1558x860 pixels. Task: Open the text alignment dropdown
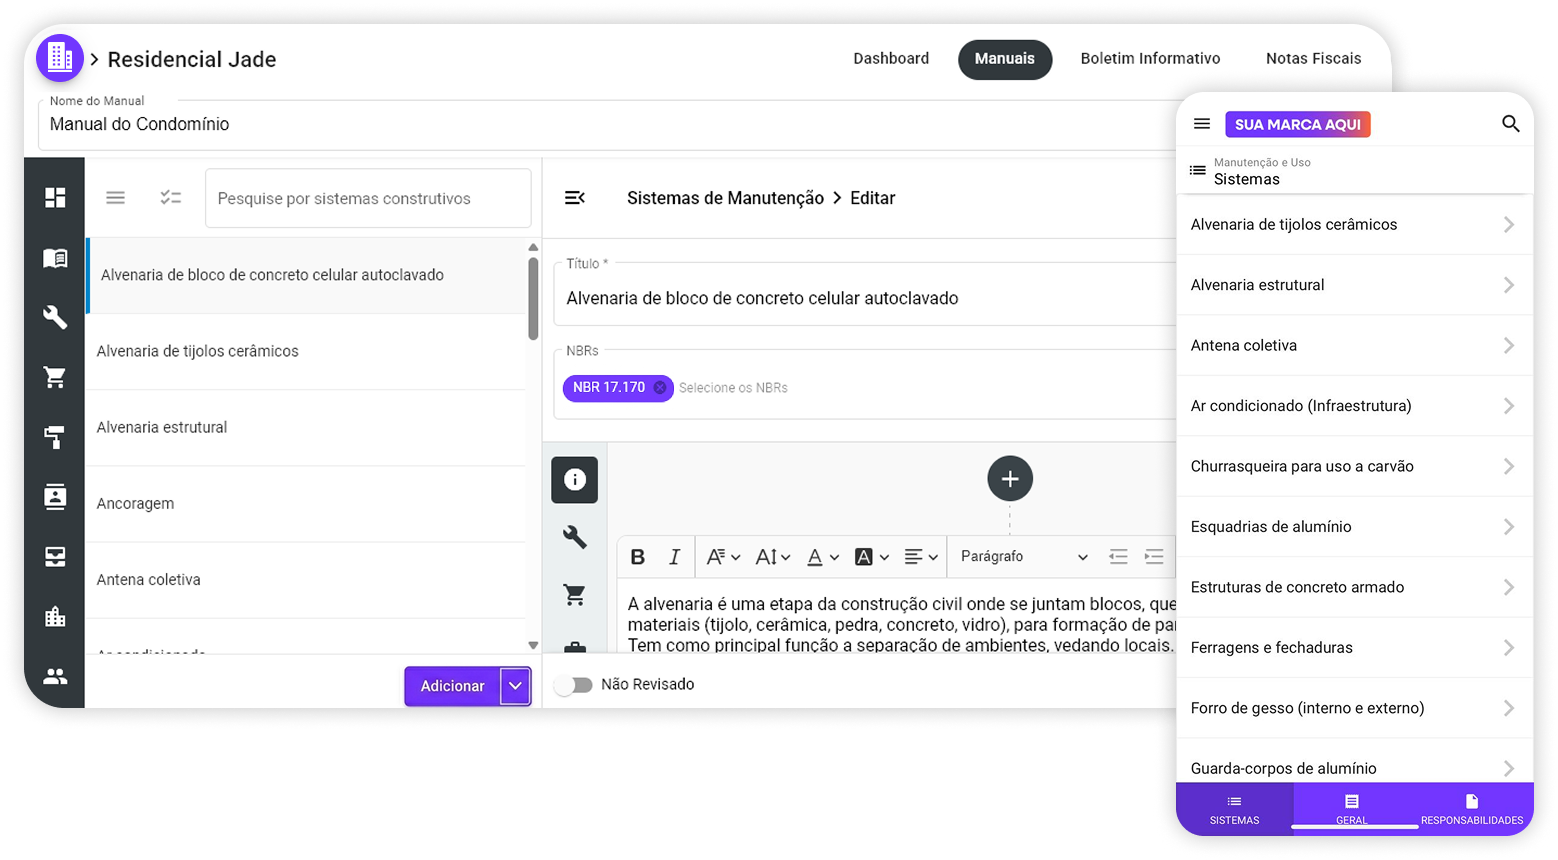920,557
